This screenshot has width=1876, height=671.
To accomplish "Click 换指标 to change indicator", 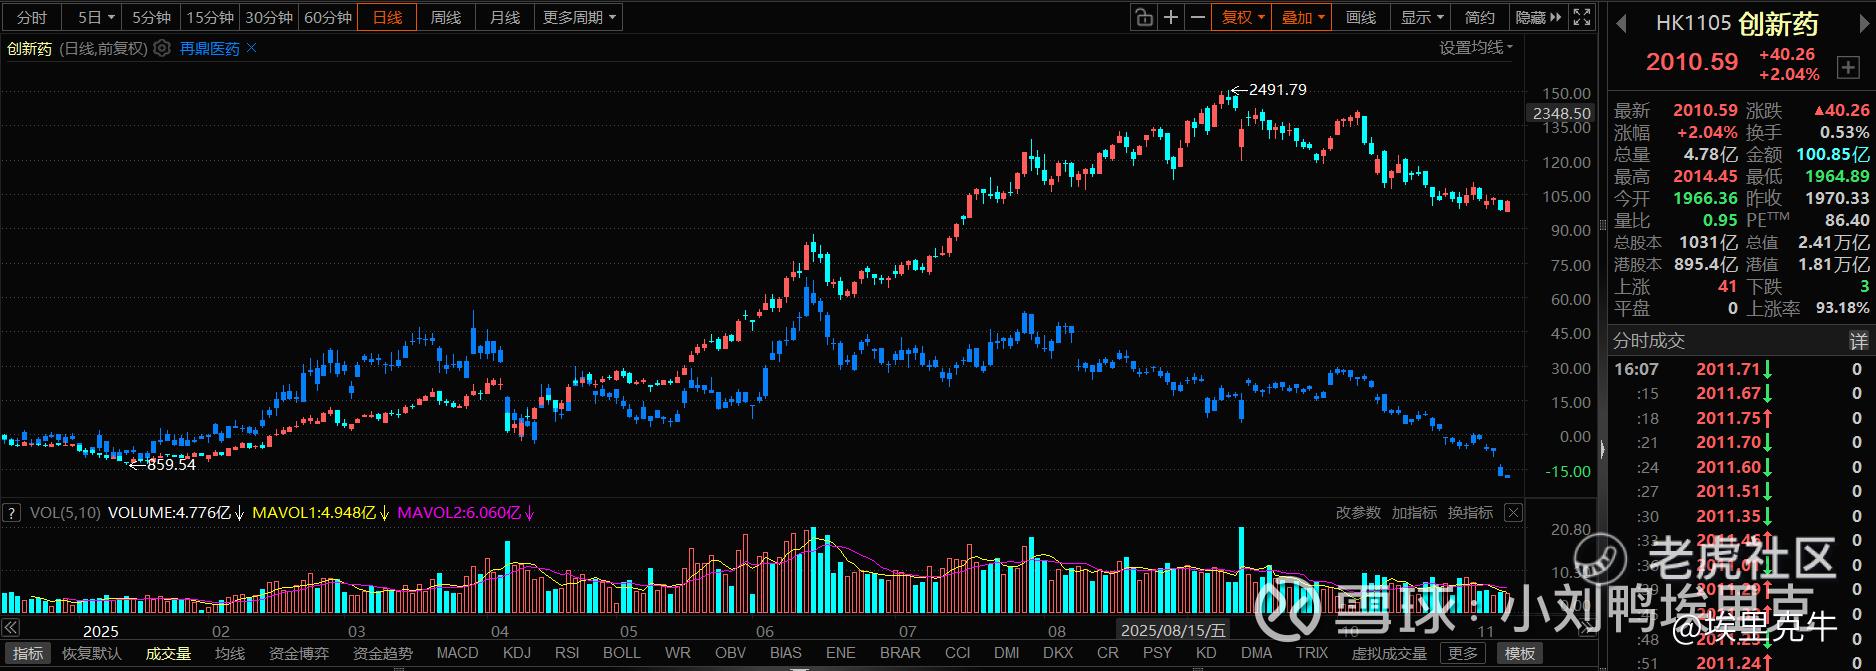I will [1470, 513].
